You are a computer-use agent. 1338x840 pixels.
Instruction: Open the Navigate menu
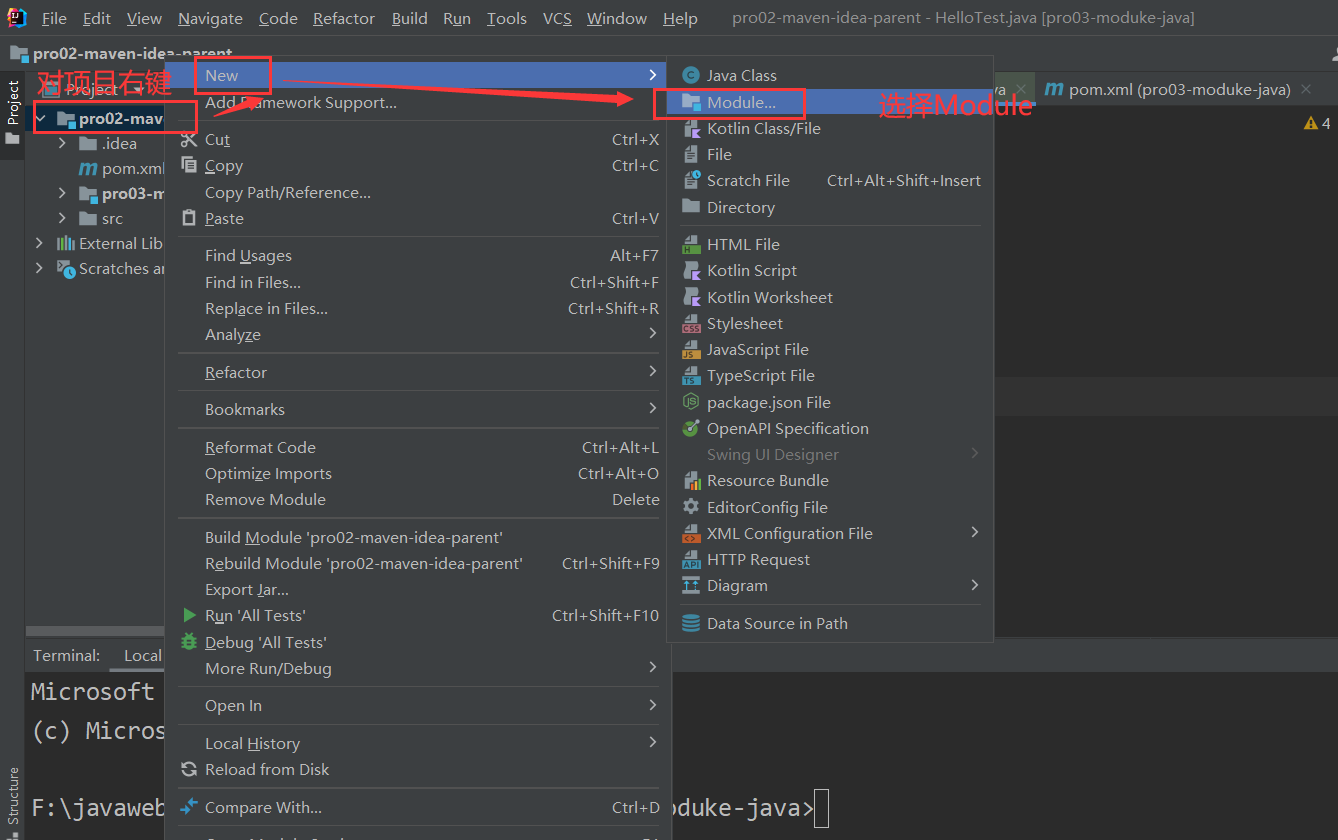210,19
